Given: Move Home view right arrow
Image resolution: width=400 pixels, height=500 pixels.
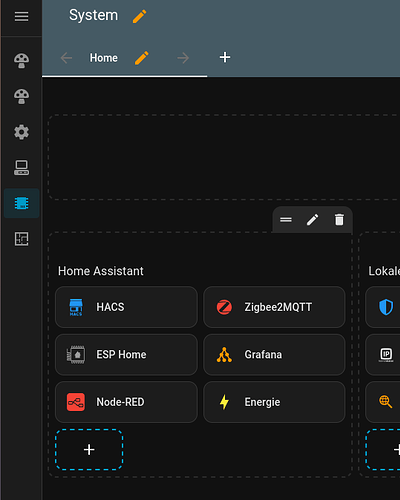Looking at the screenshot, I should tap(183, 58).
